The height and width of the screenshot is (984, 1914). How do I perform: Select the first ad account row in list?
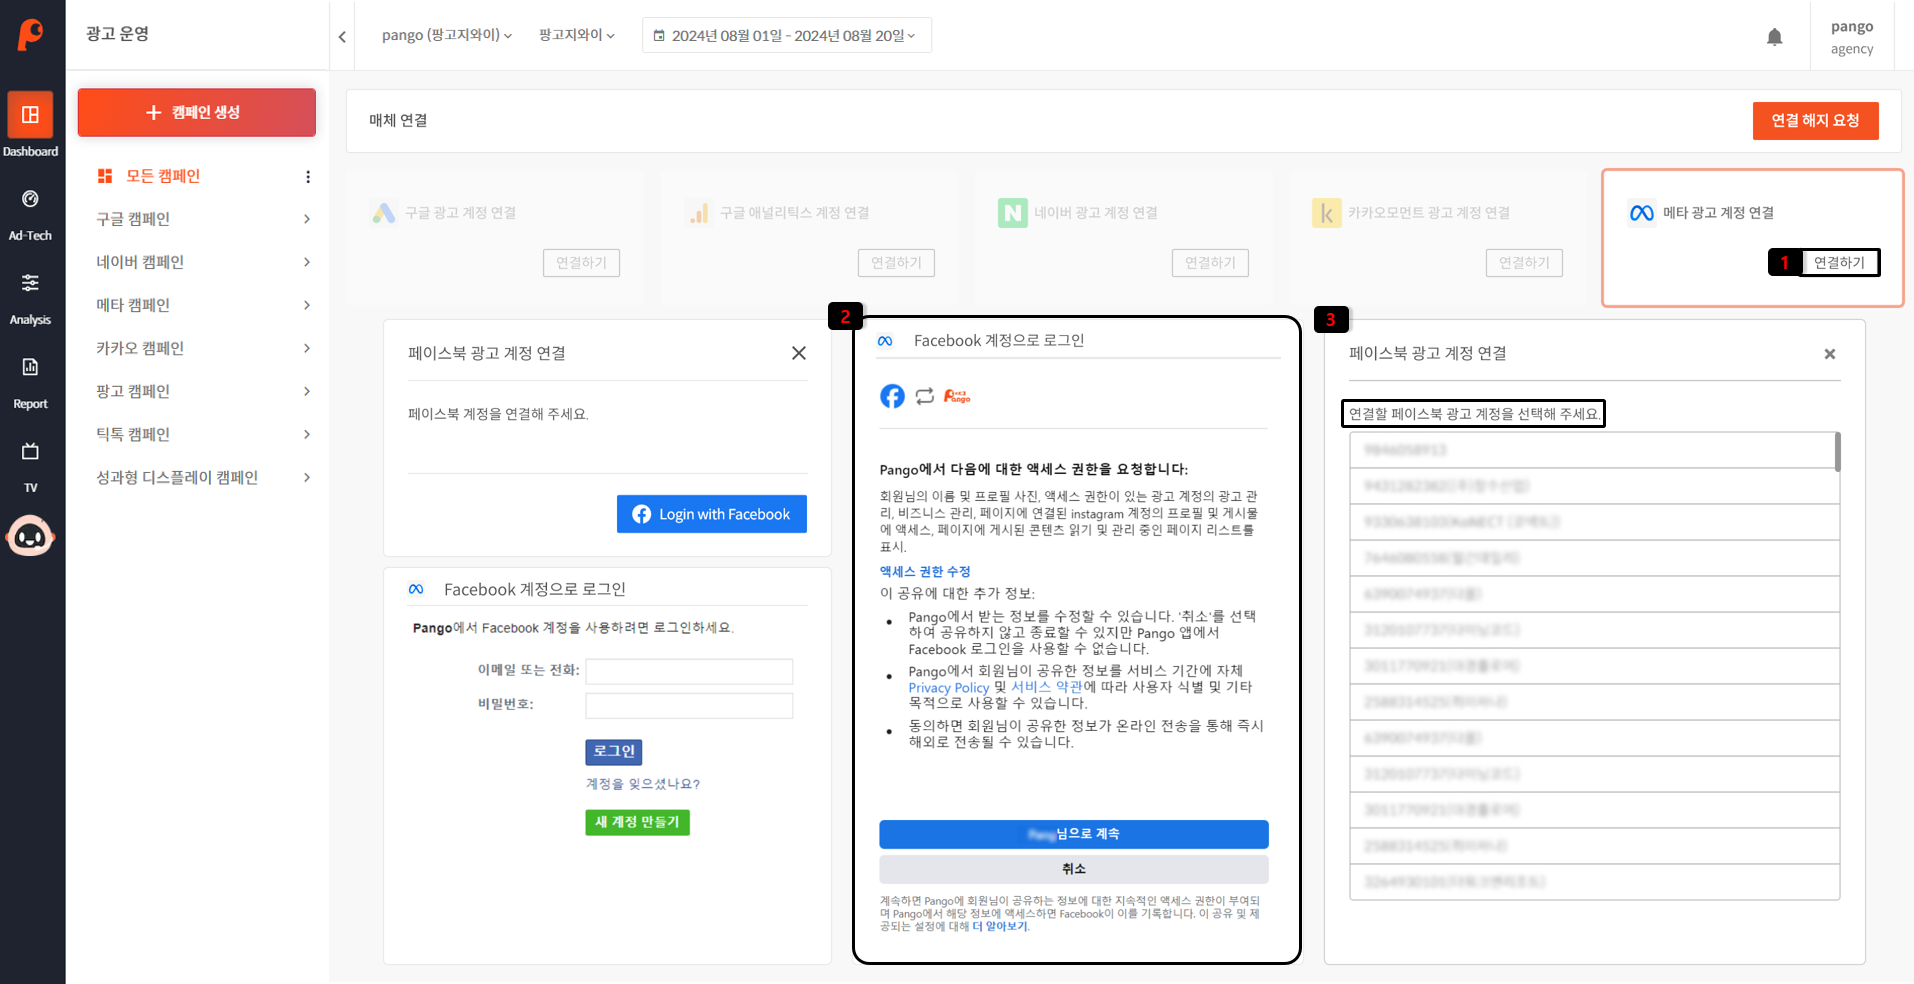(x=1592, y=450)
